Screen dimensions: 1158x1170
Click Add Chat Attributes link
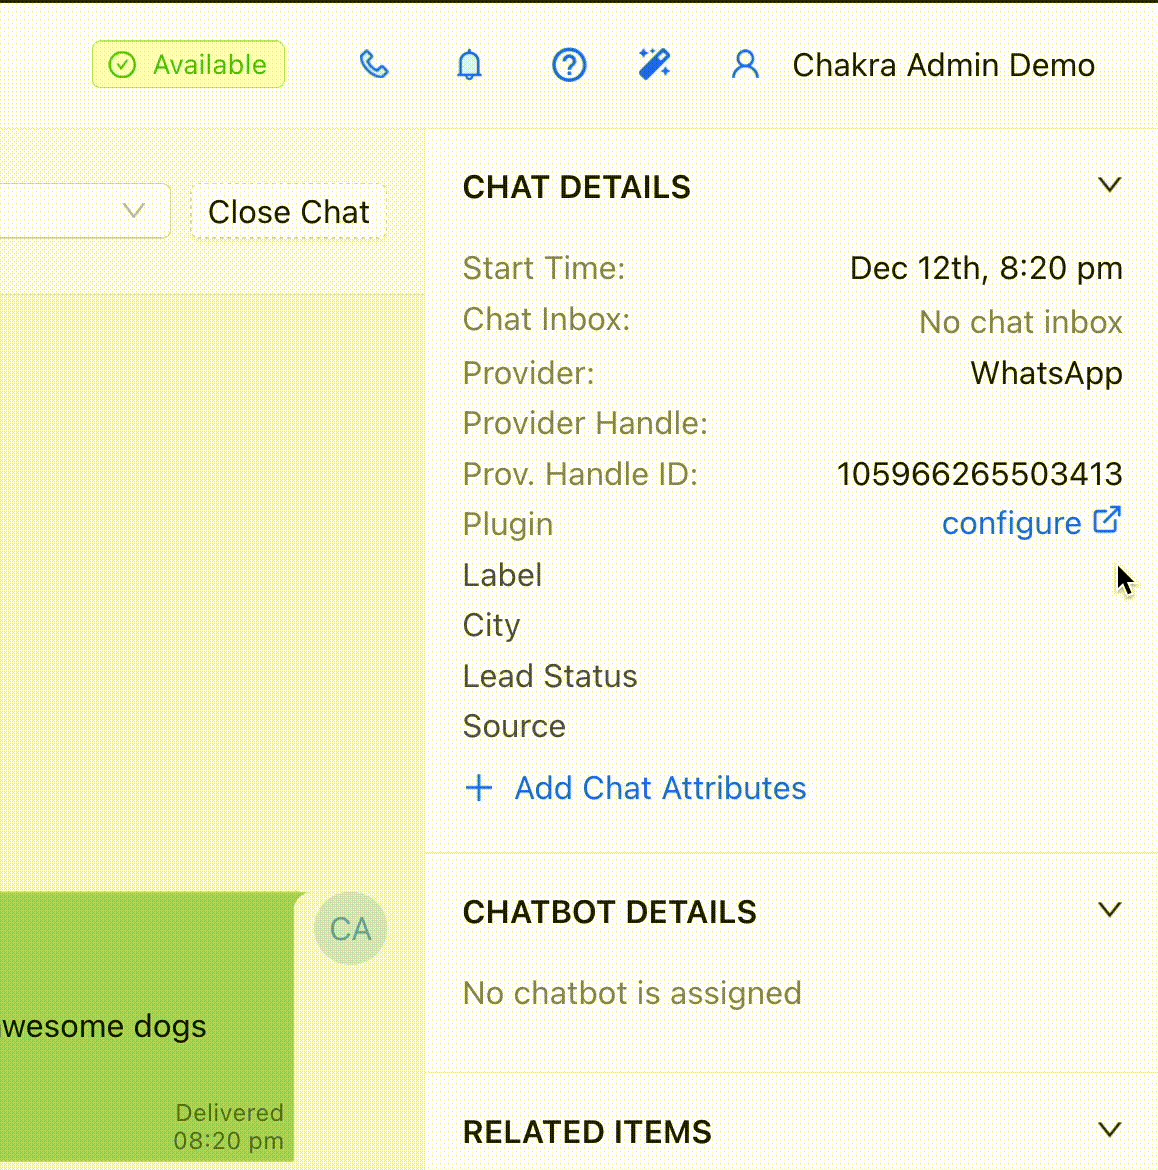coord(660,788)
